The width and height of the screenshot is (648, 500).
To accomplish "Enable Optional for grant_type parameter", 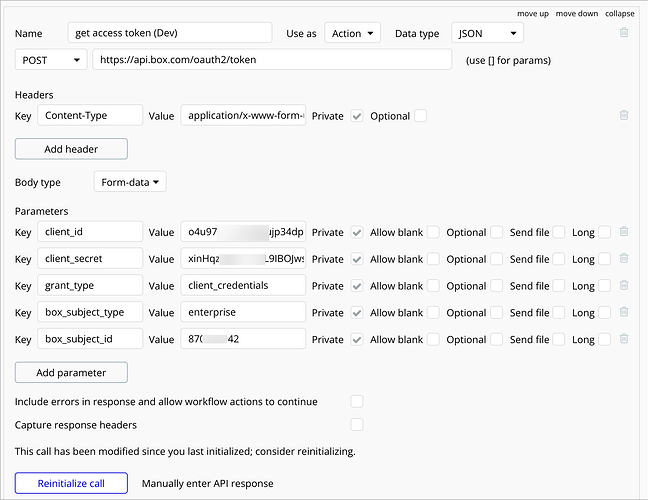I will coord(497,286).
